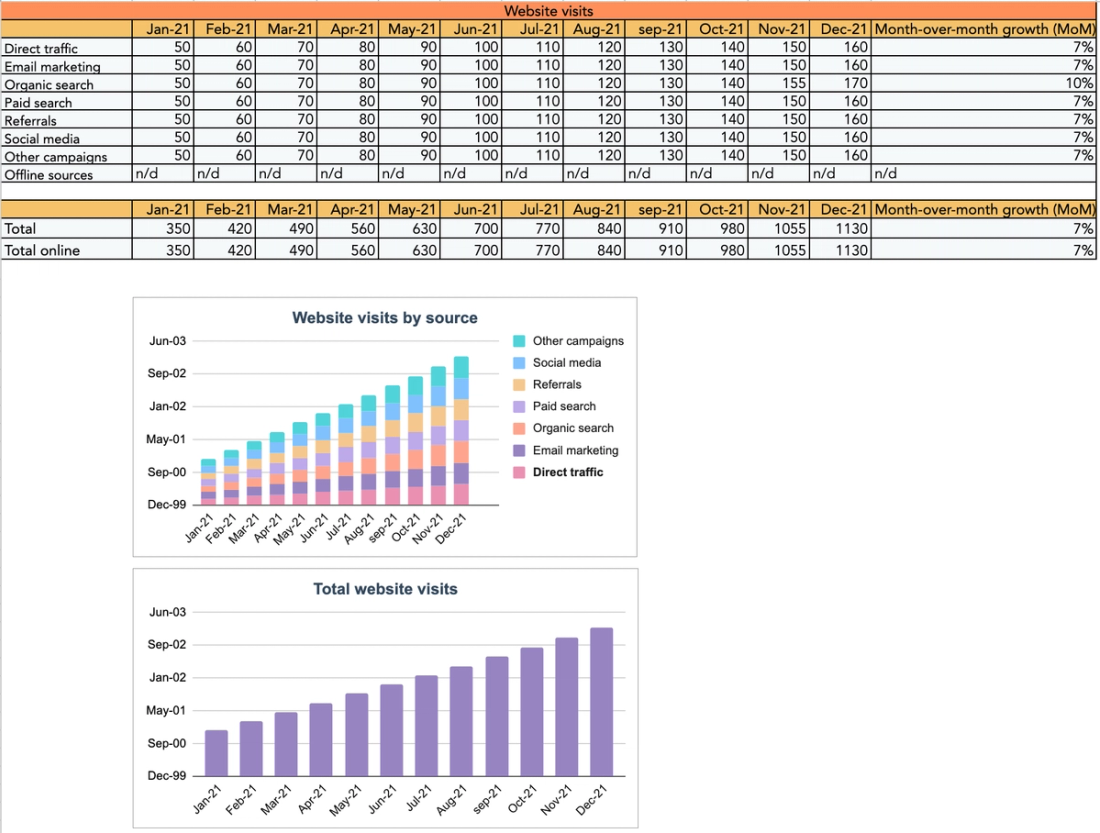Select the "Total online" row label
Image resolution: width=1100 pixels, height=833 pixels.
coord(42,250)
